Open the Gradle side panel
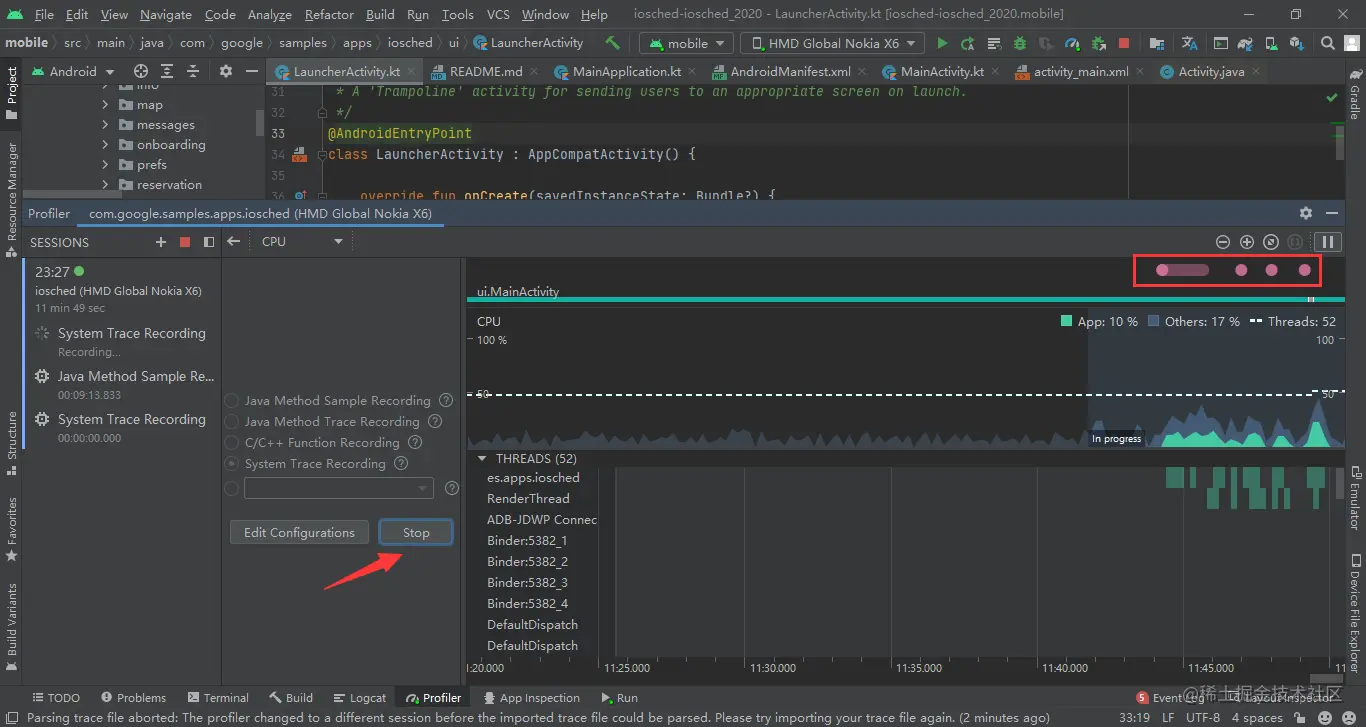Screen dimensions: 1366x727 point(1355,93)
